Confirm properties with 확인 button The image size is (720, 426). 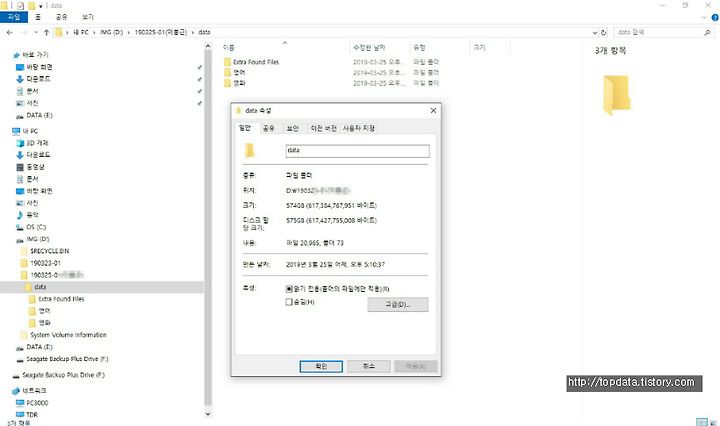[321, 366]
